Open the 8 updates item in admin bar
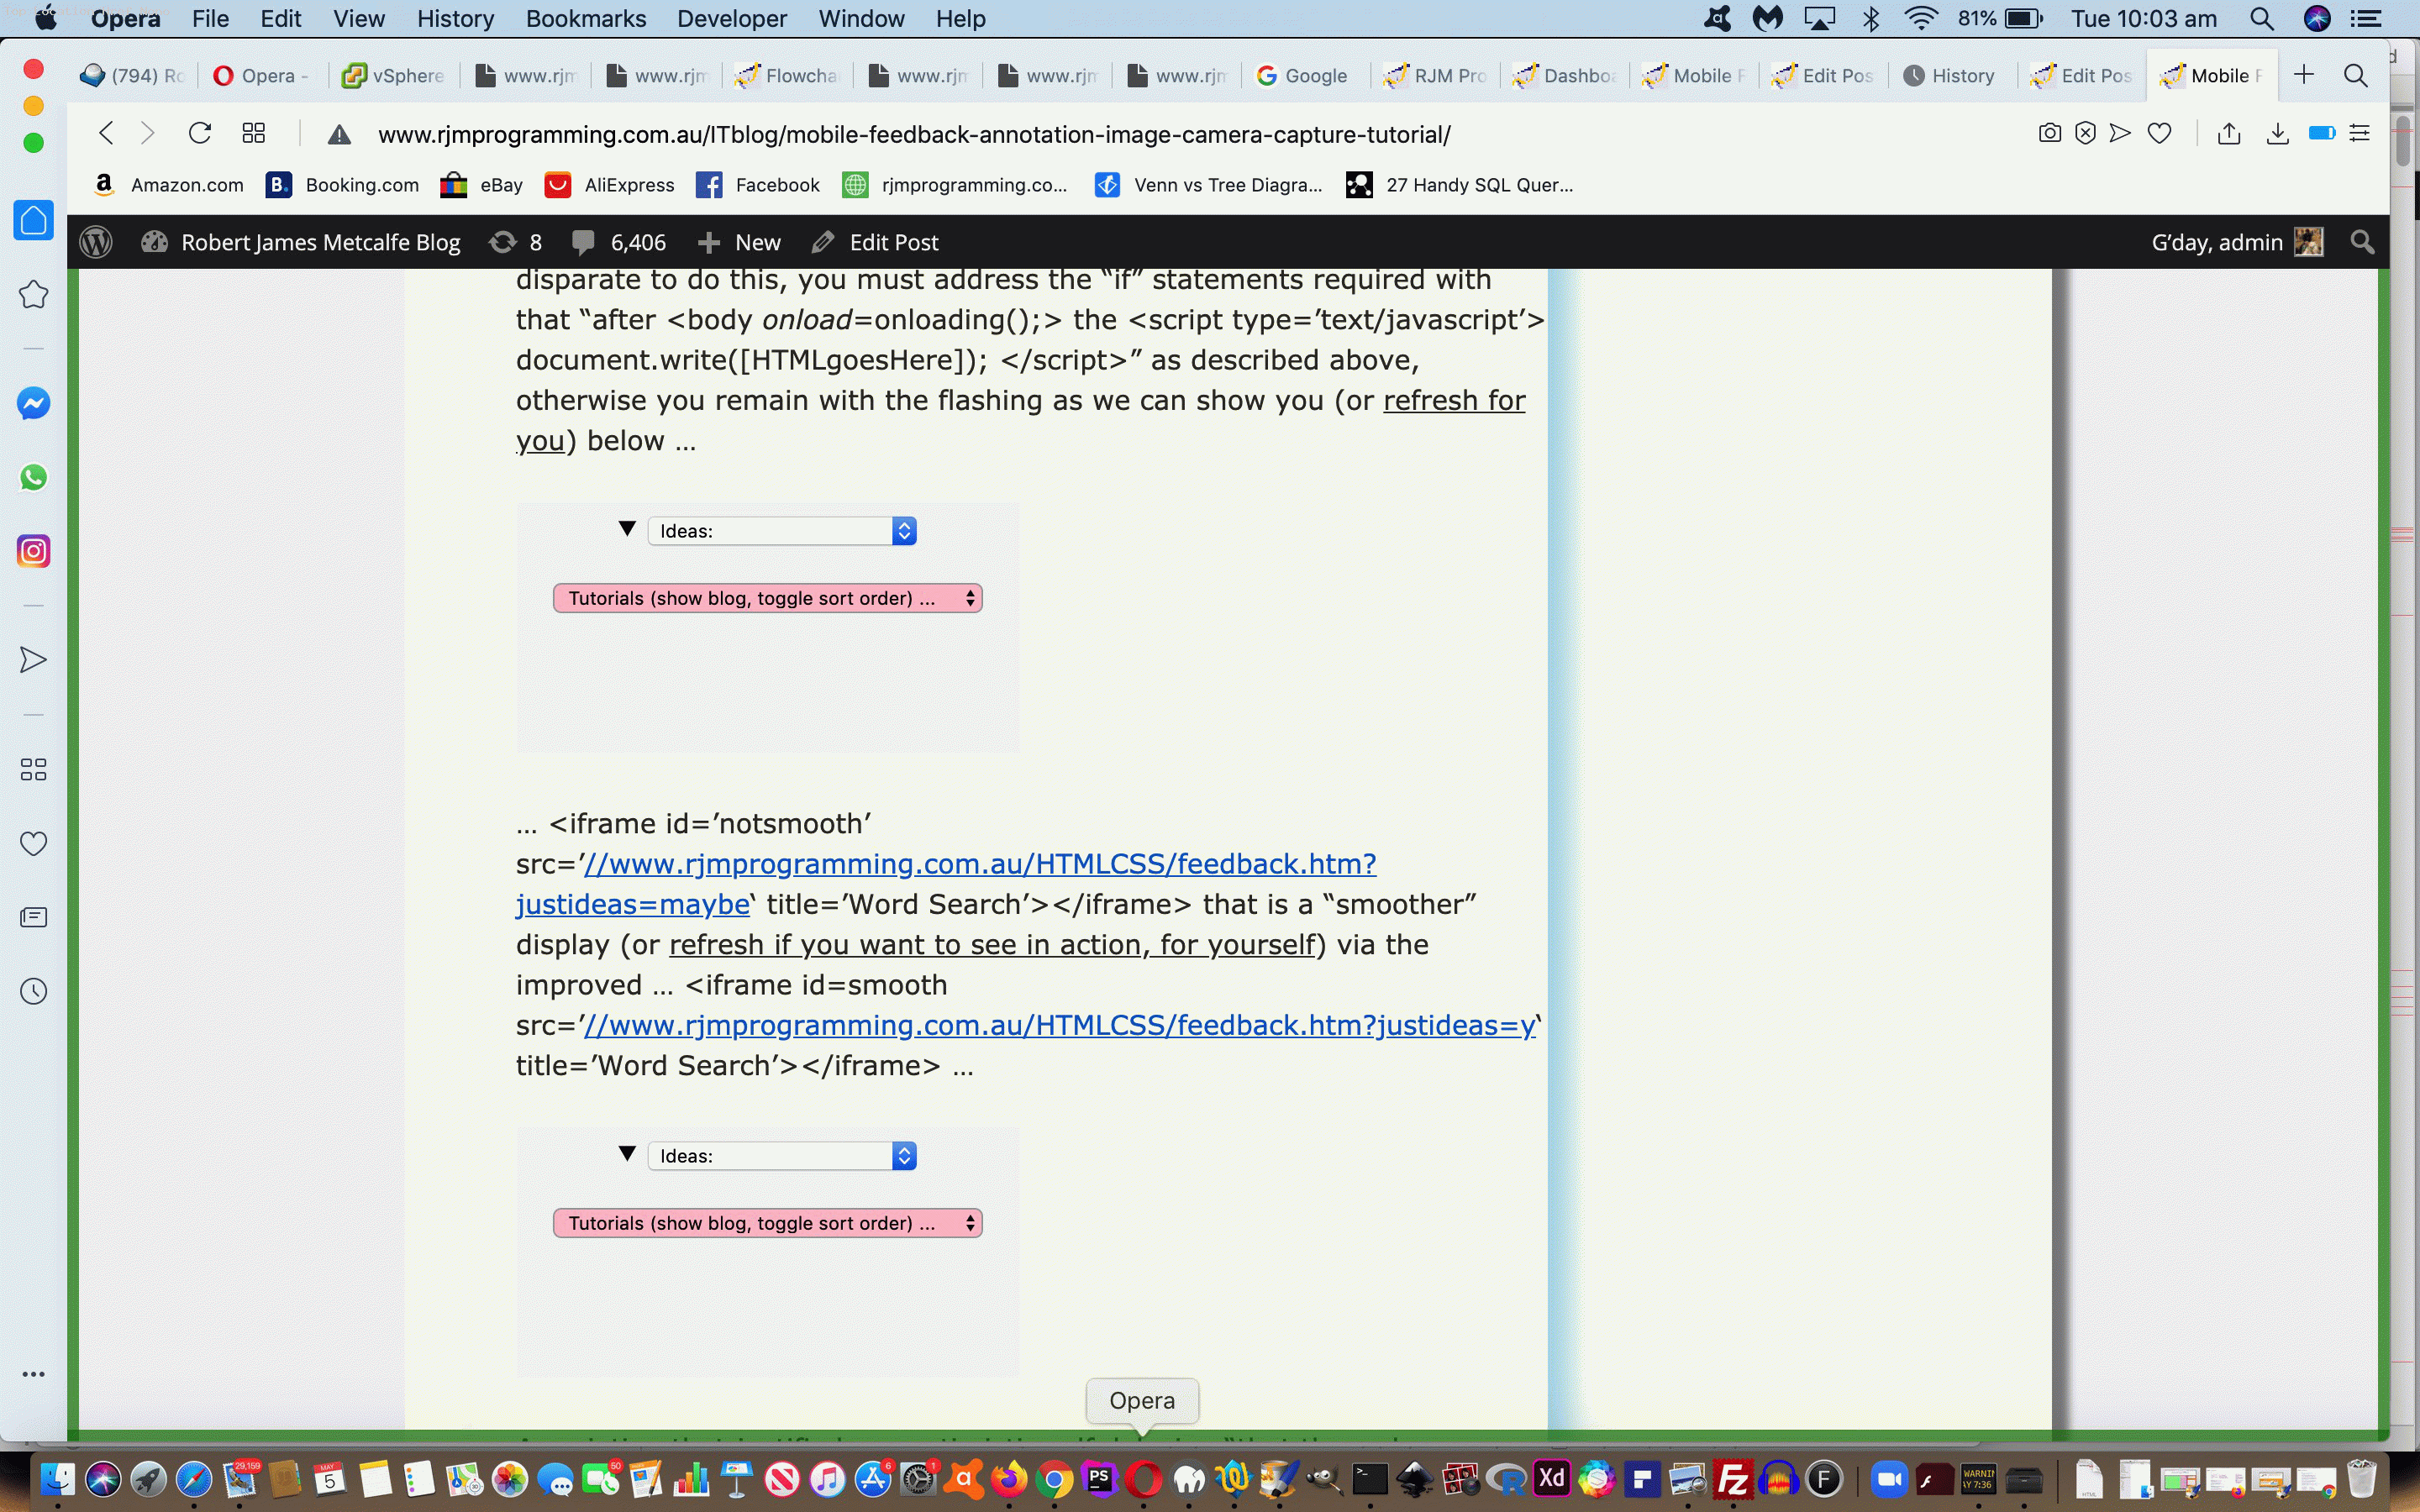Image resolution: width=2420 pixels, height=1512 pixels. 515,242
